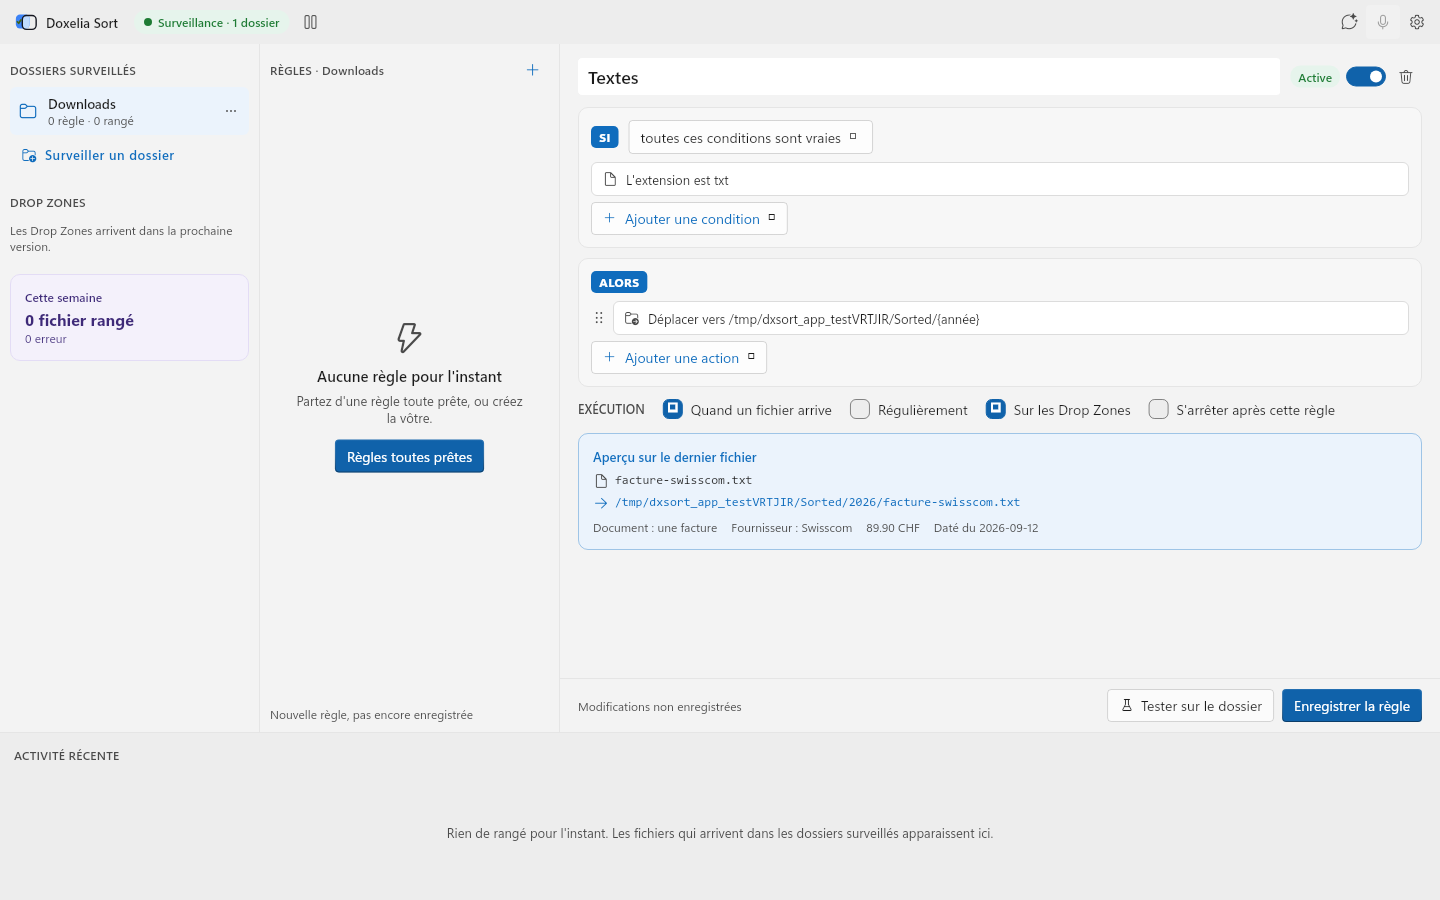Click the Modifications non enregistrées status text

[660, 706]
